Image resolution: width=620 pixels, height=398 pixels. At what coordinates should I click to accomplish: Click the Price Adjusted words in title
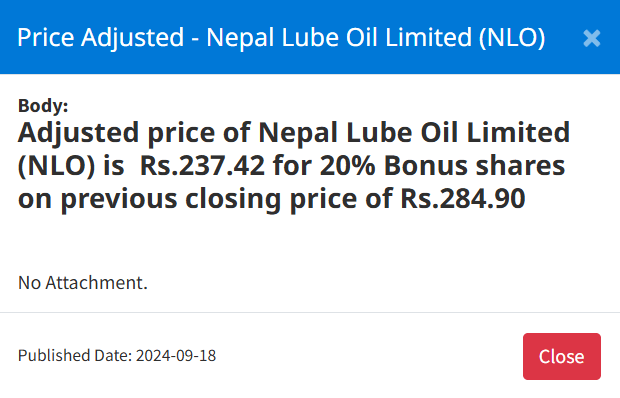pos(100,38)
